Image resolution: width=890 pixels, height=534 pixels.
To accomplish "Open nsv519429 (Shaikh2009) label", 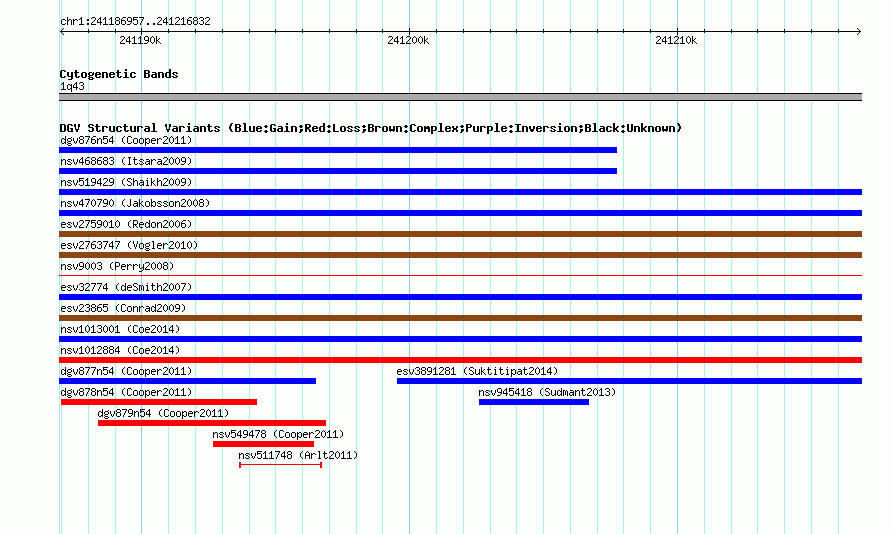I will [x=126, y=182].
